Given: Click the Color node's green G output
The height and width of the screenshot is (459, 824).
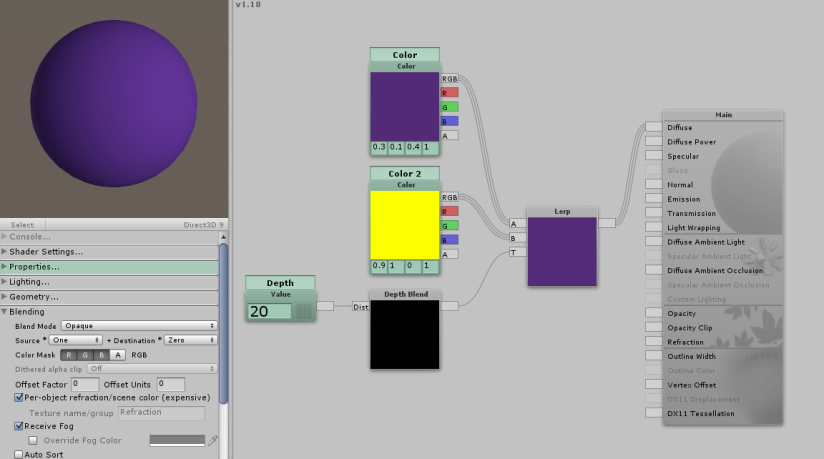Looking at the screenshot, I should [449, 107].
